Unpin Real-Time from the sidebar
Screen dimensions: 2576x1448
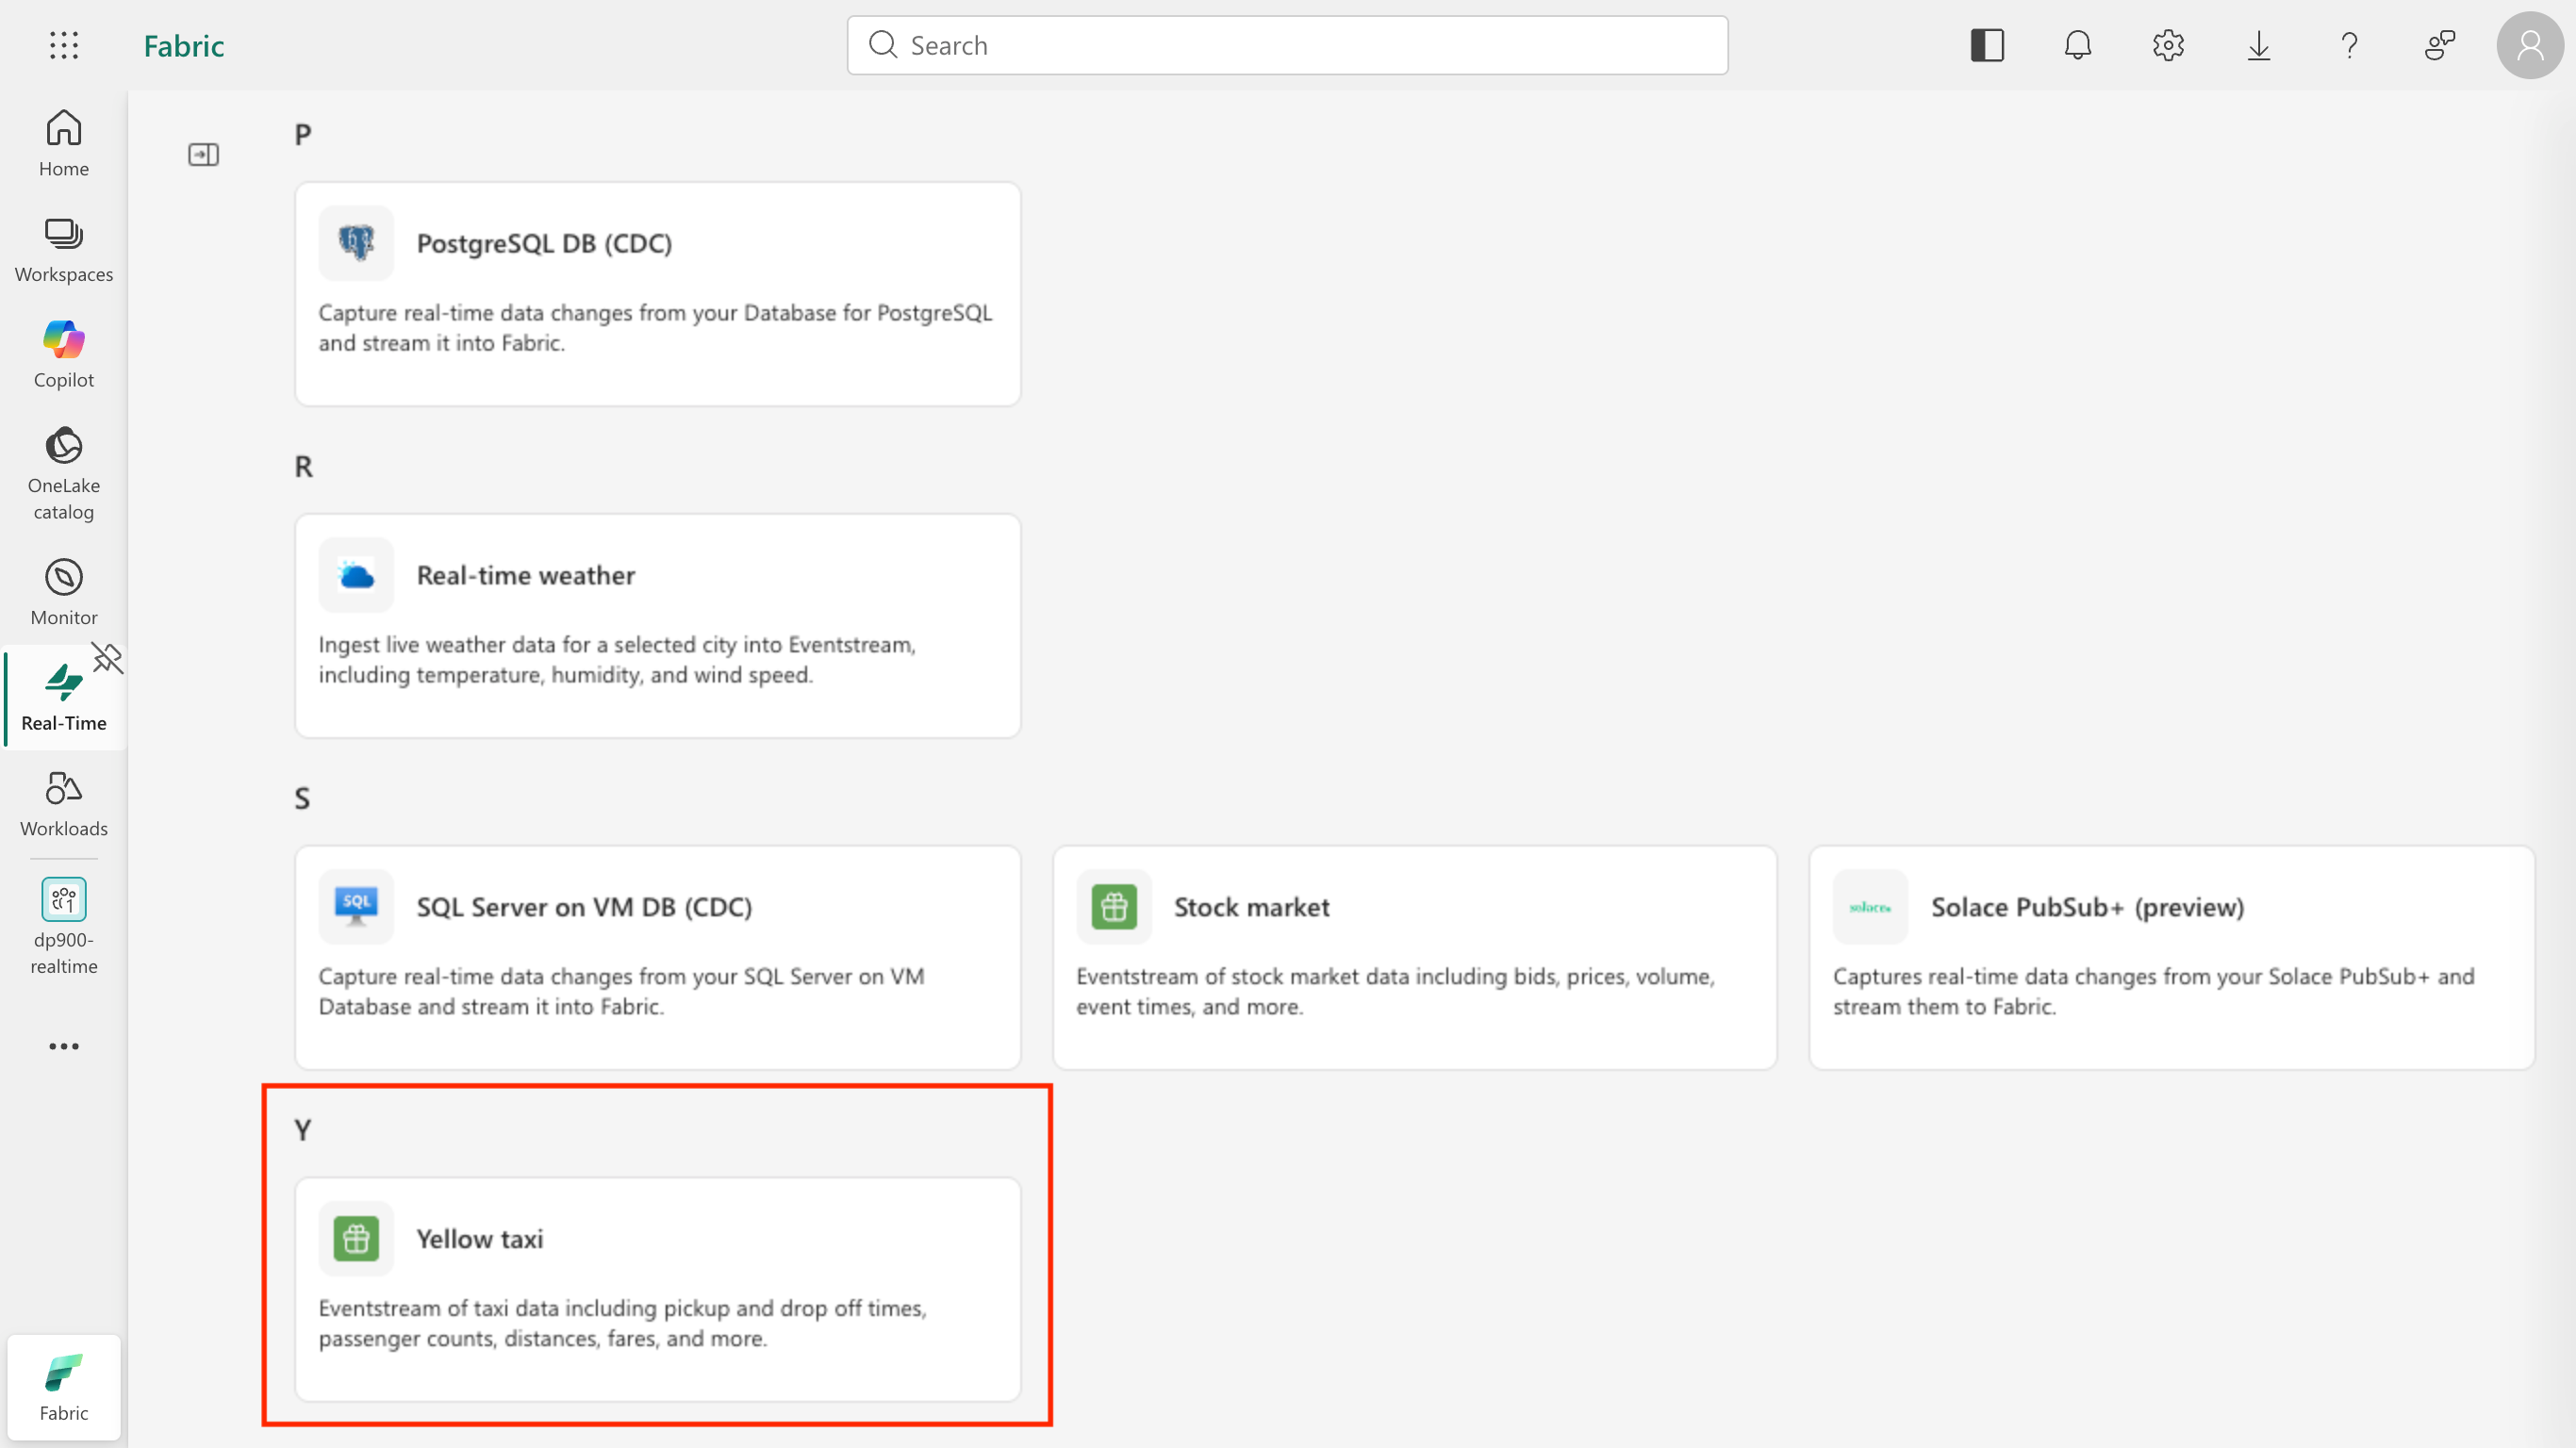(x=107, y=658)
